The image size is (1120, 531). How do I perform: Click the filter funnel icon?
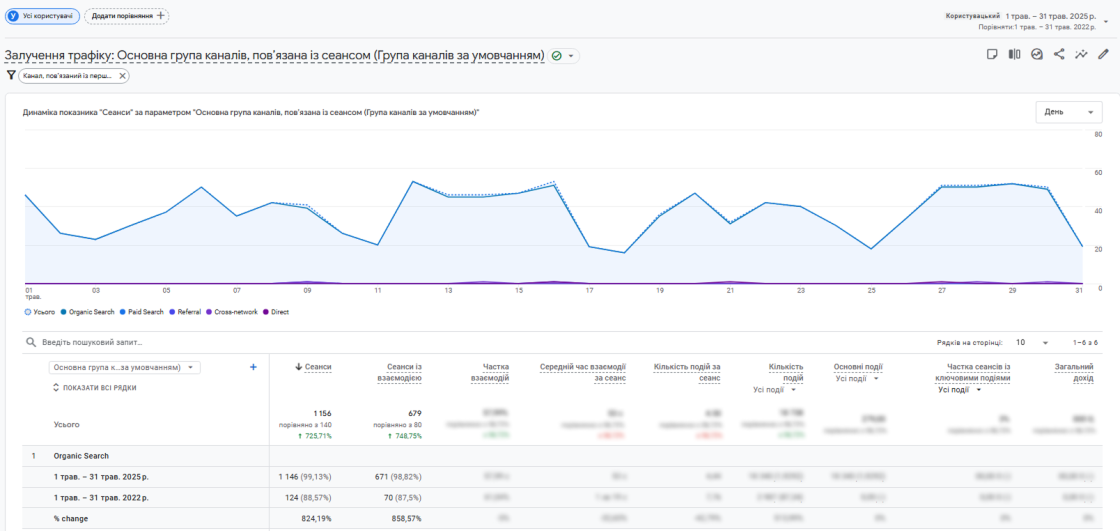point(11,75)
